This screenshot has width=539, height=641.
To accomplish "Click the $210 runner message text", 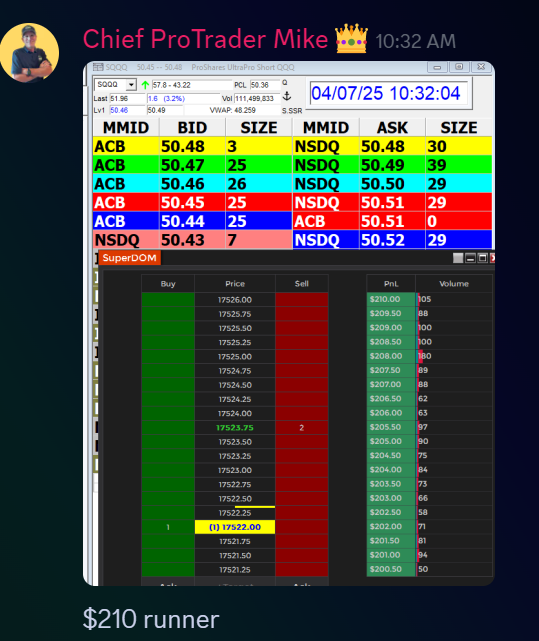I will tap(151, 619).
